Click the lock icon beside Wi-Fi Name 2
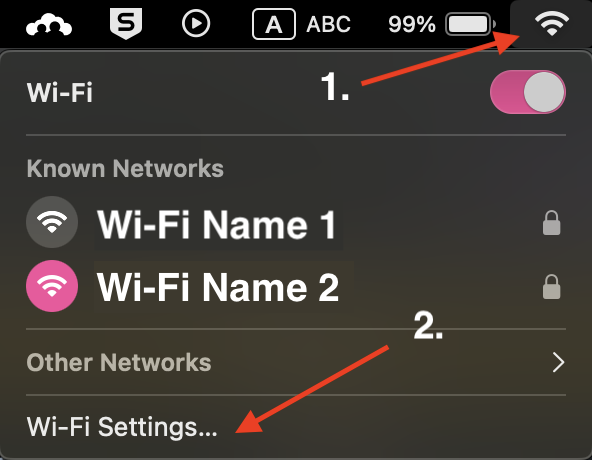Viewport: 592px width, 460px height. [551, 287]
